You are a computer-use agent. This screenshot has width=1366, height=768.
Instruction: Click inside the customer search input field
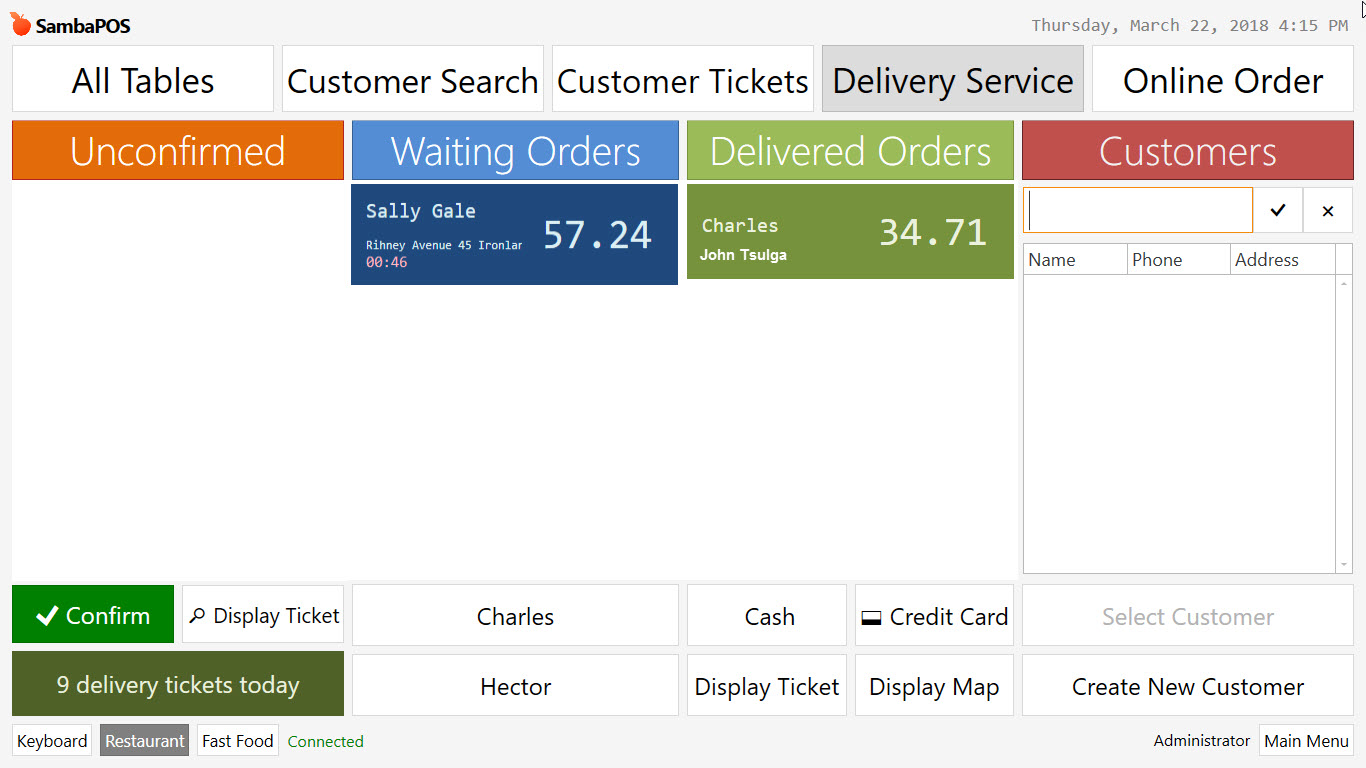[x=1138, y=210]
